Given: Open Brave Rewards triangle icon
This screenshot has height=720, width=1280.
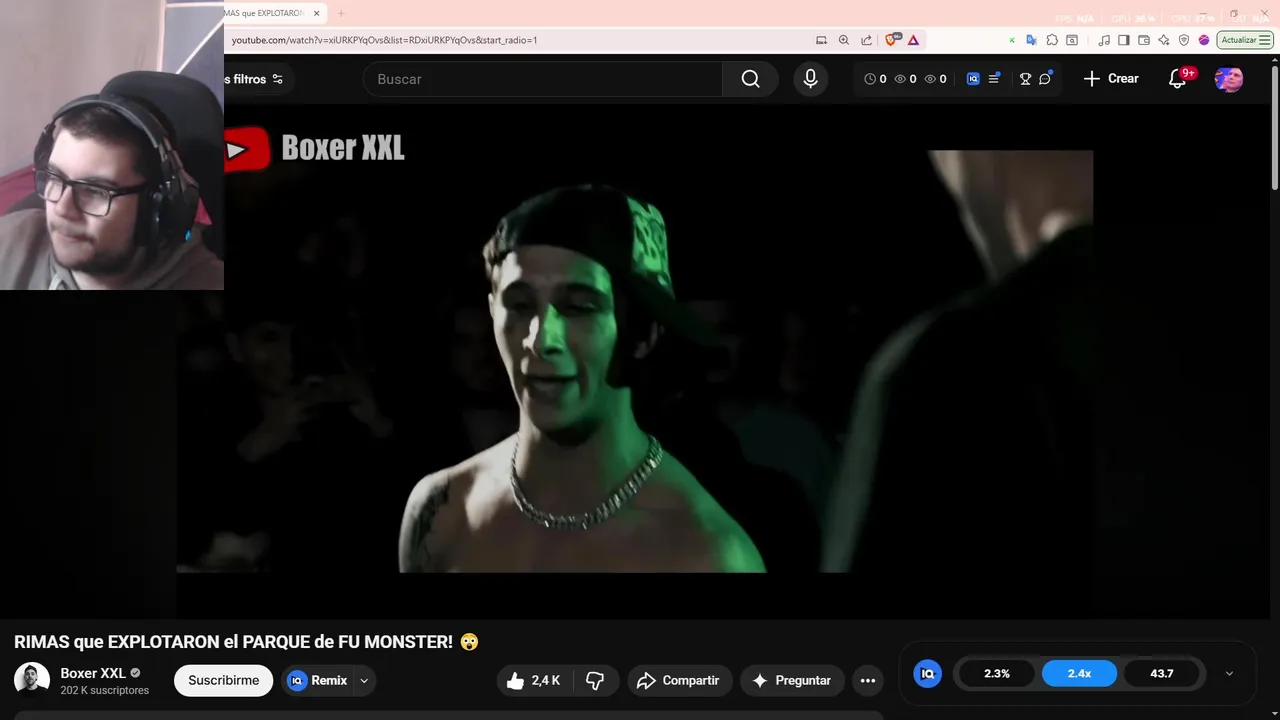Looking at the screenshot, I should click(x=913, y=40).
